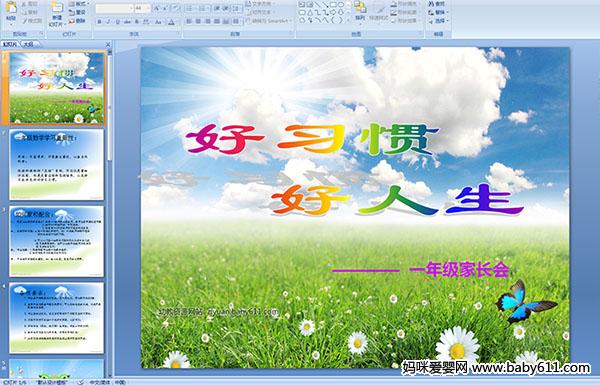Toggle Align Text Right

click(208, 21)
